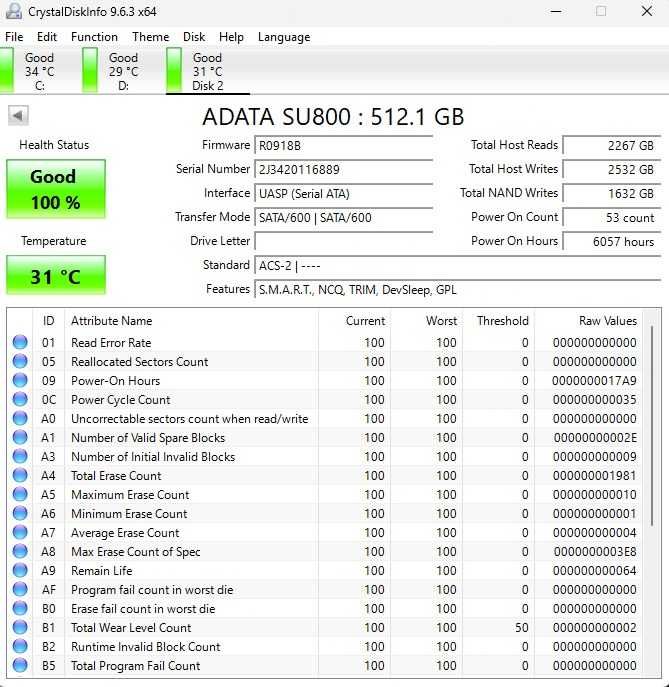
Task: Click green status bar of drive C:
Action: [x=6, y=70]
